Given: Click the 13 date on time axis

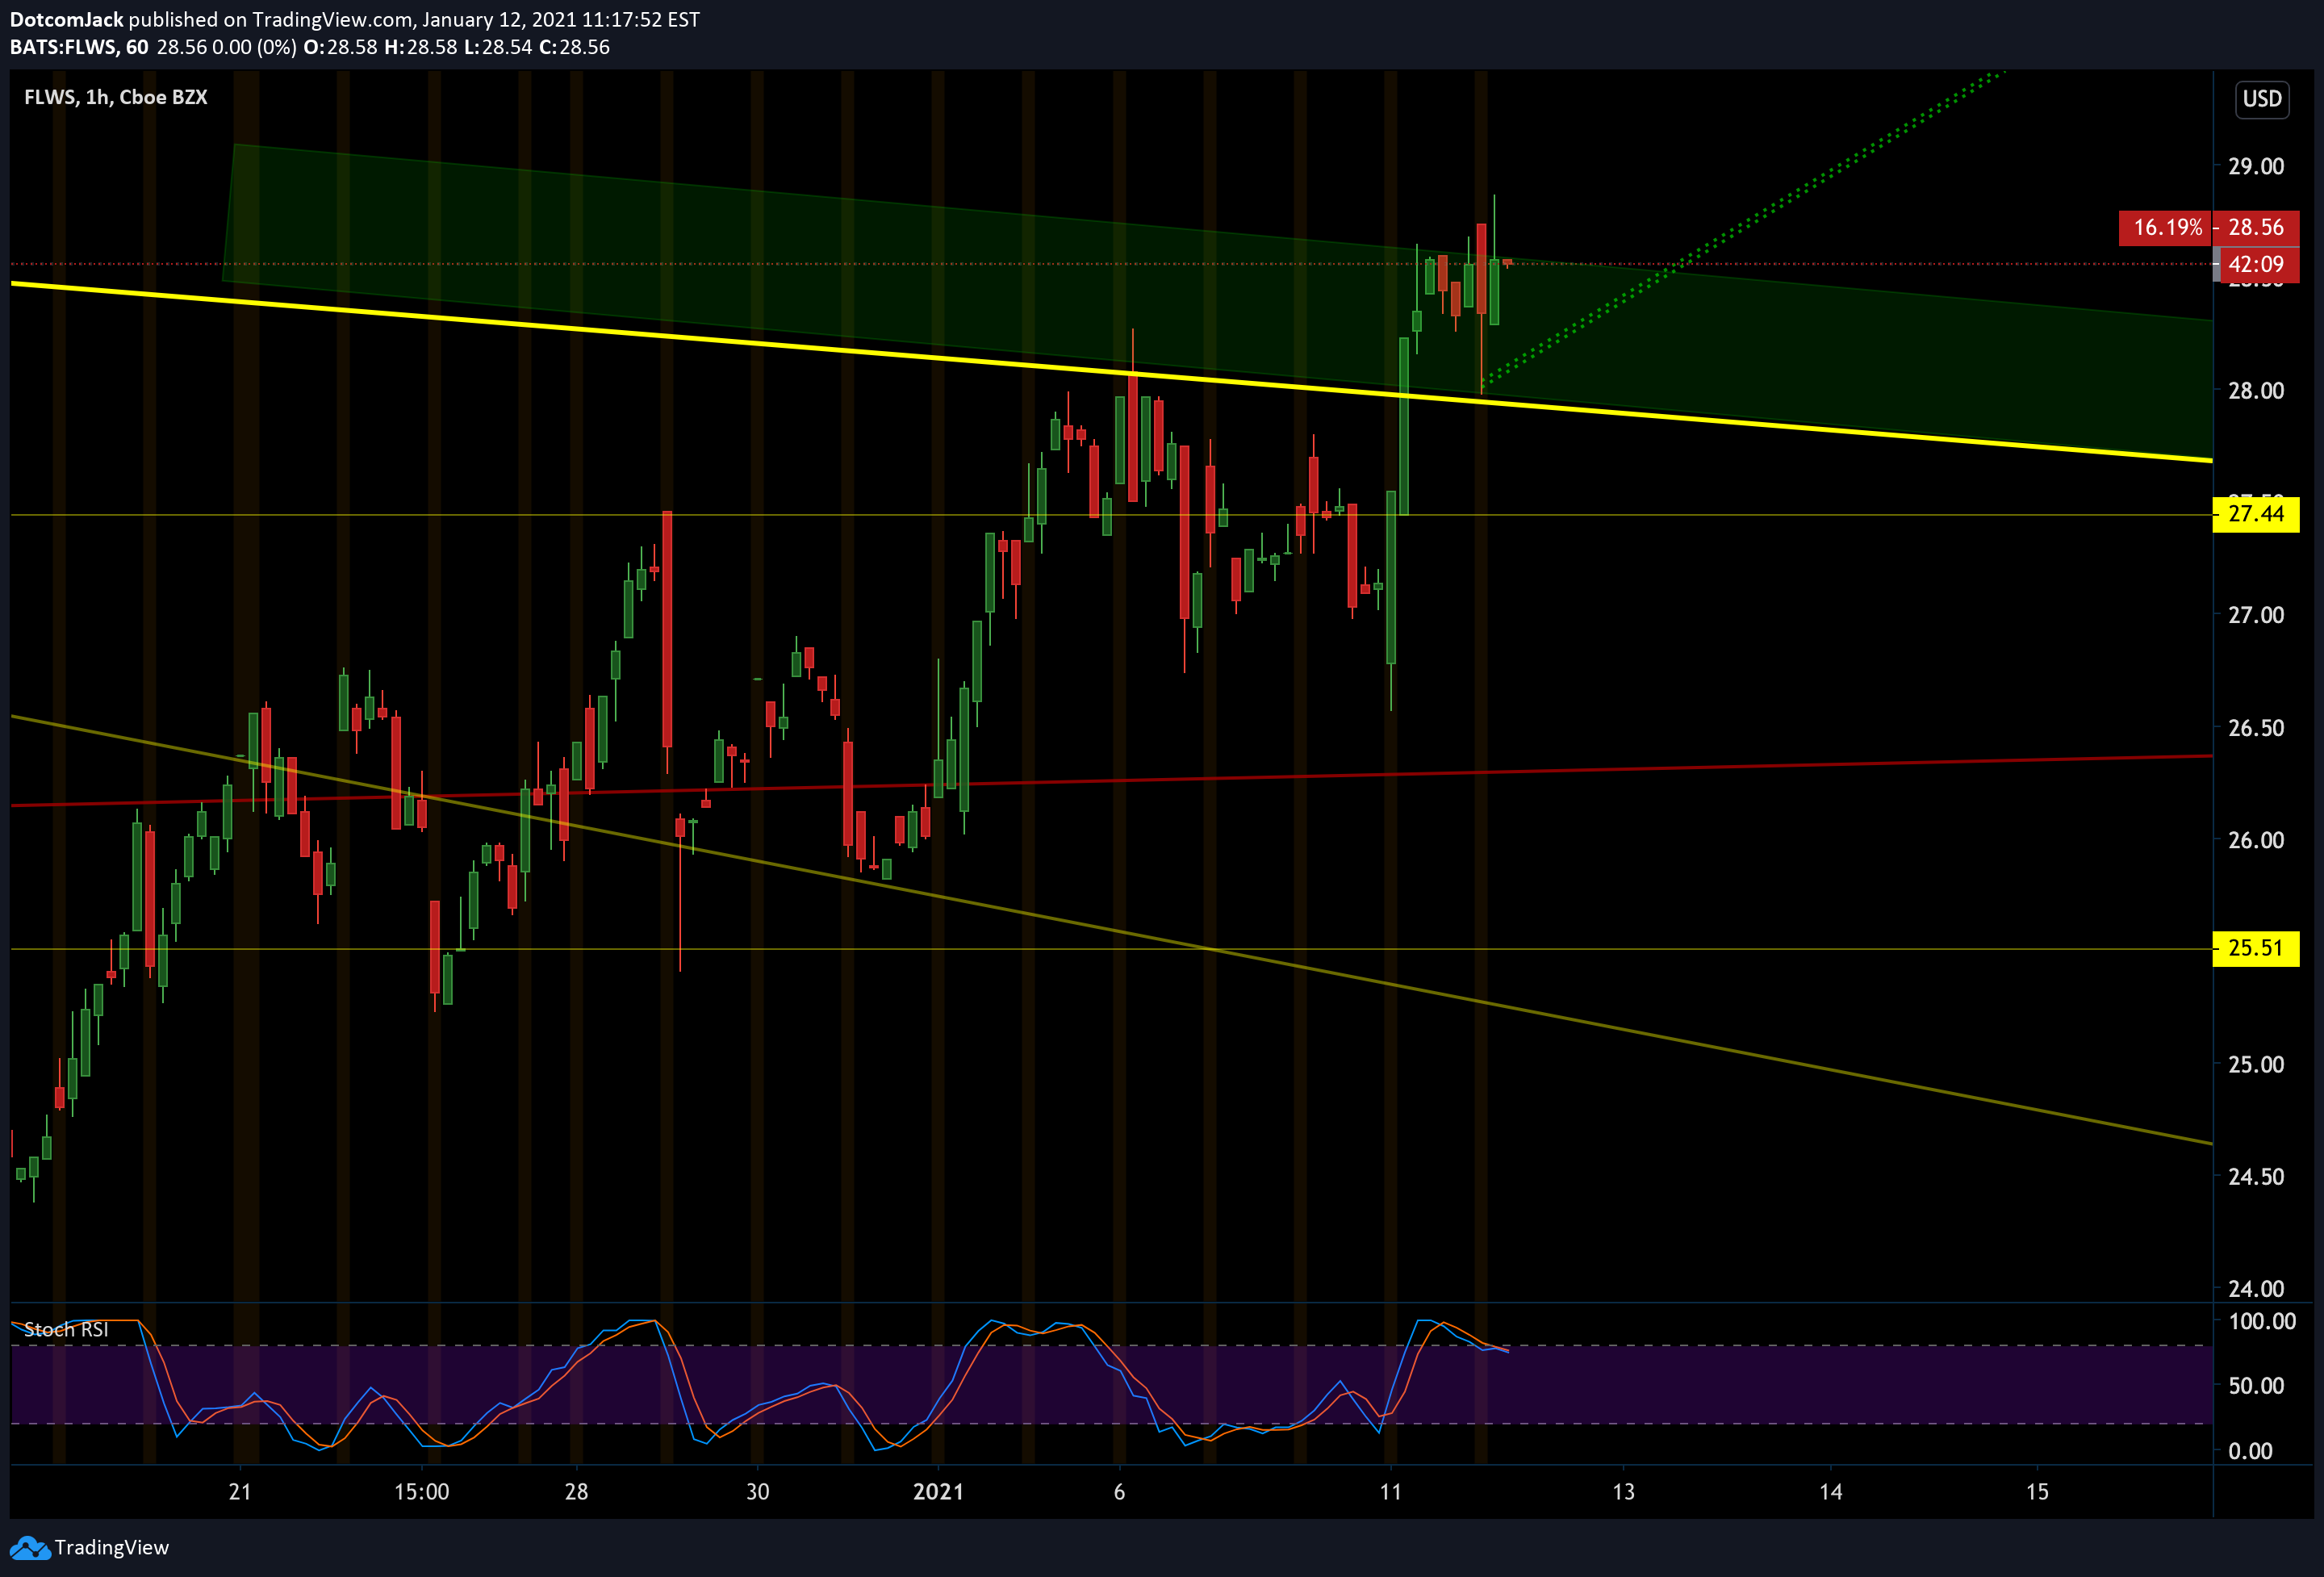Looking at the screenshot, I should 1624,1492.
